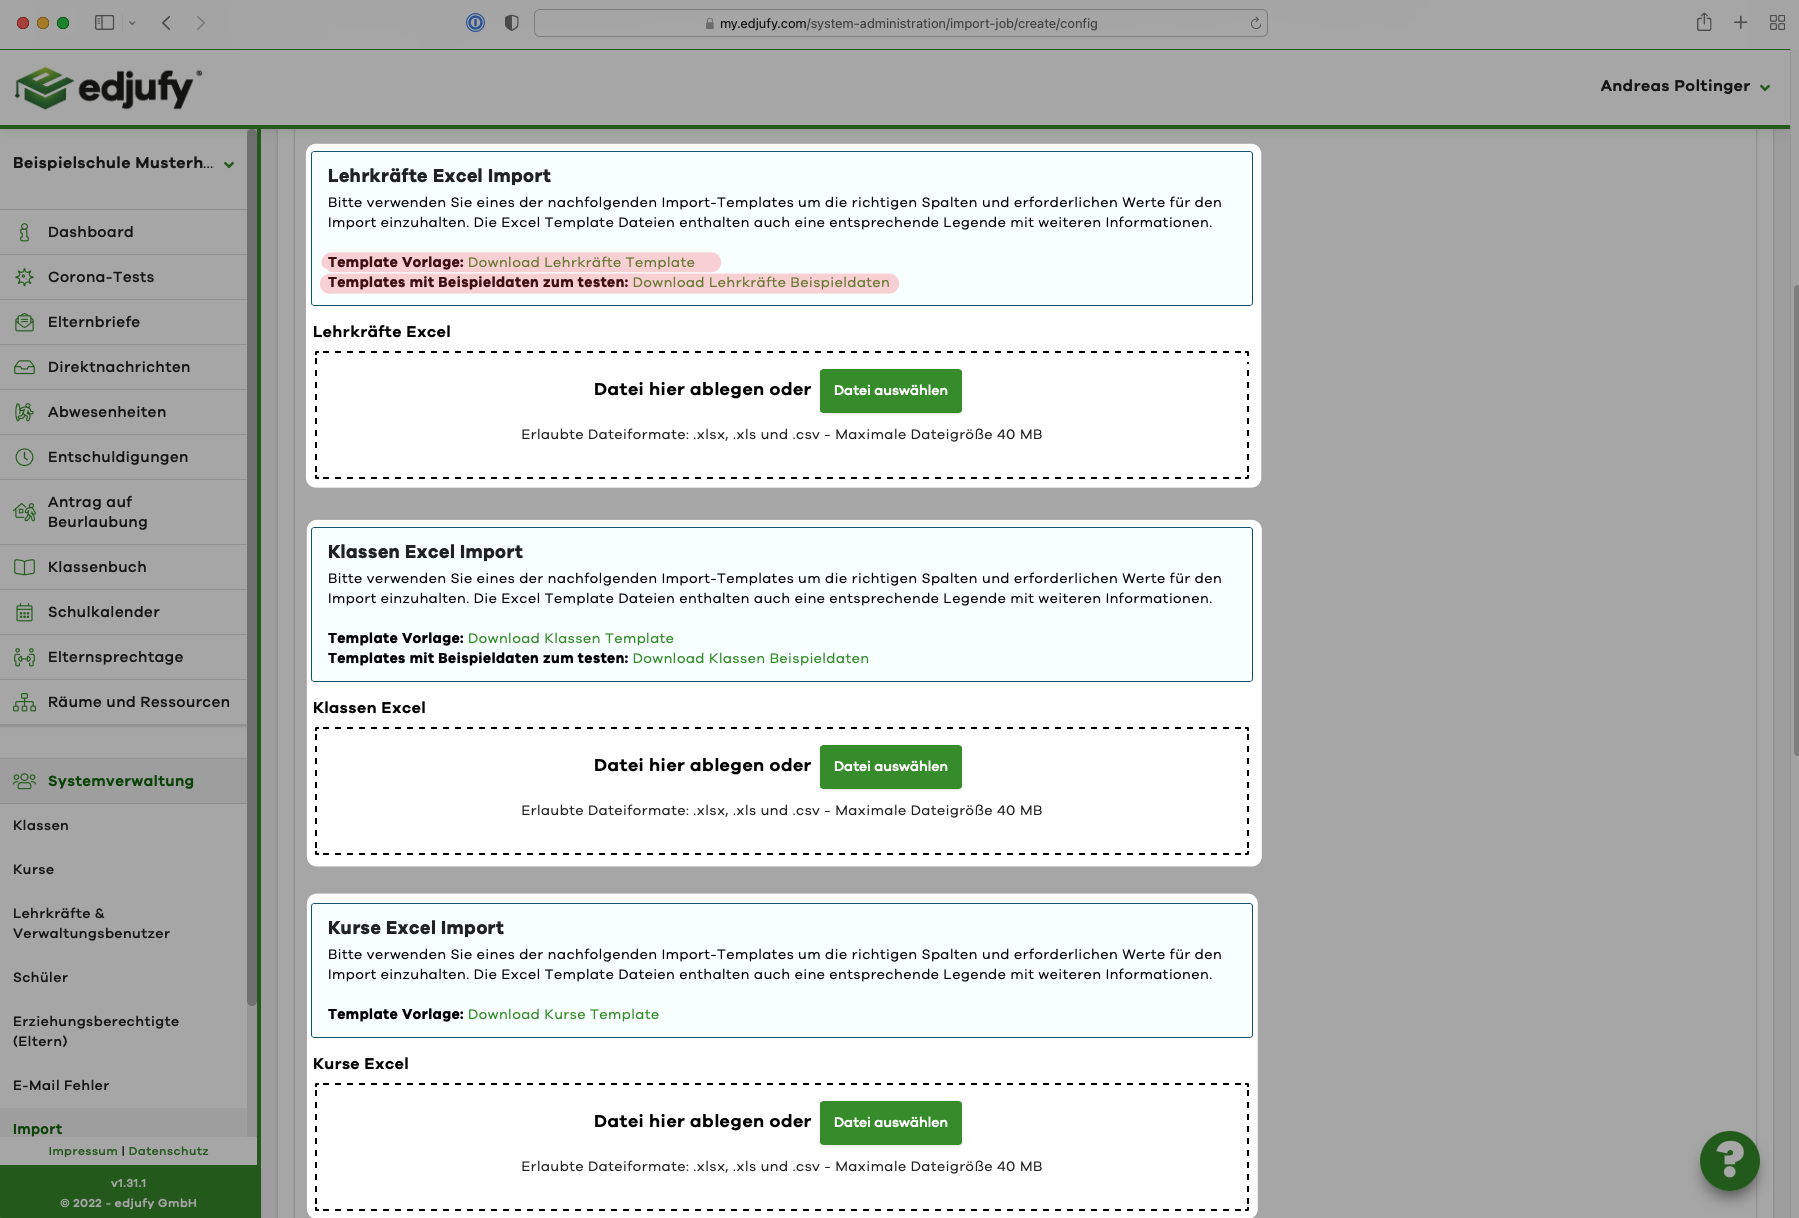
Task: Open Schüler in the Systemverwaltung menu
Action: pyautogui.click(x=41, y=977)
